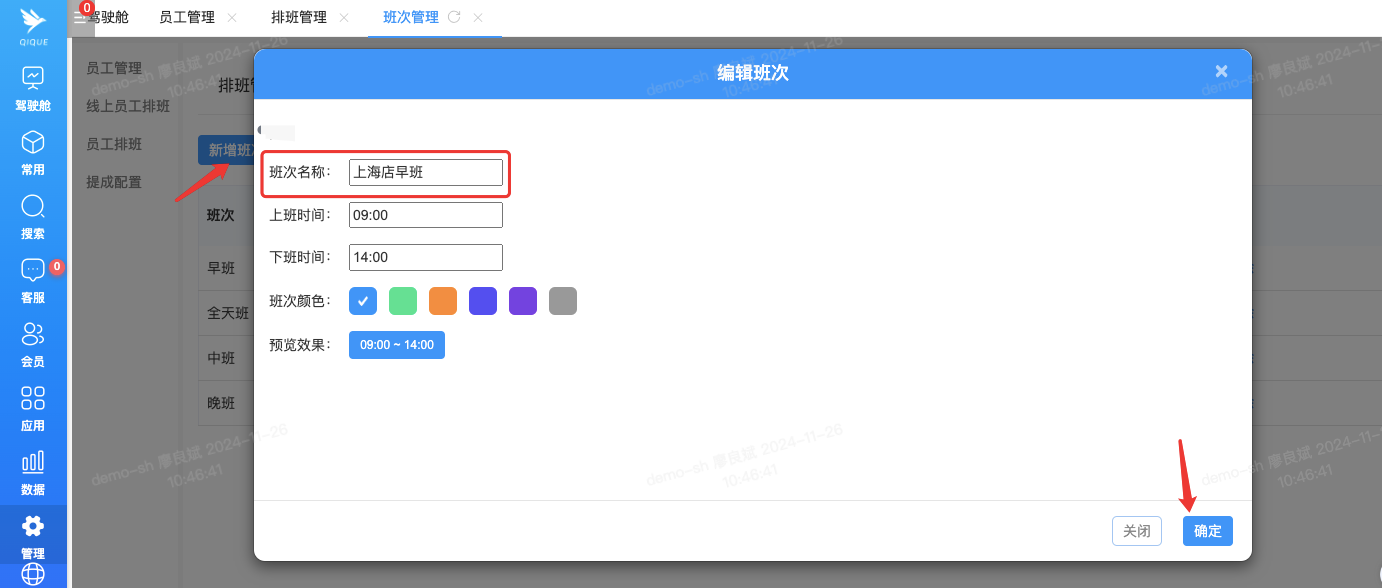The height and width of the screenshot is (588, 1382).
Task: Open the 驾驶舱 dashboard sidebar icon
Action: click(x=33, y=78)
